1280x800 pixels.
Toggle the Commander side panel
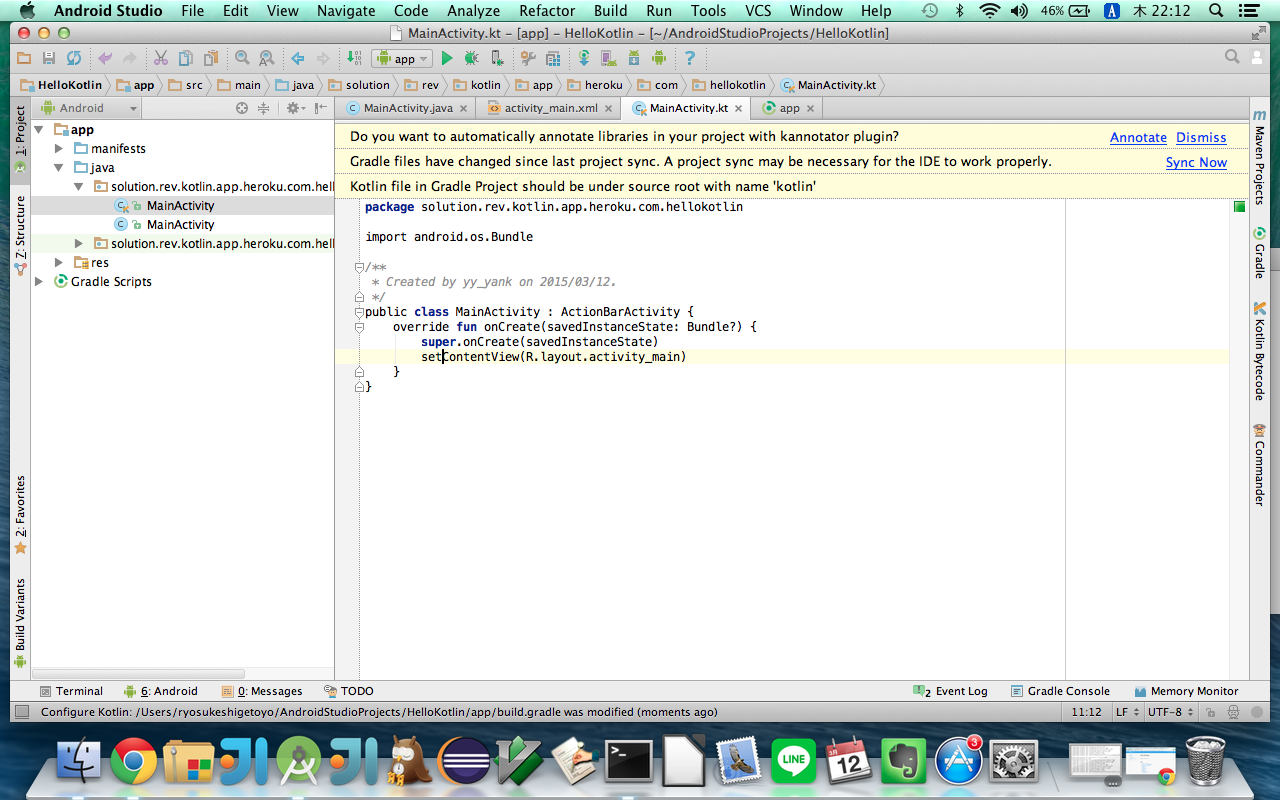click(1260, 465)
